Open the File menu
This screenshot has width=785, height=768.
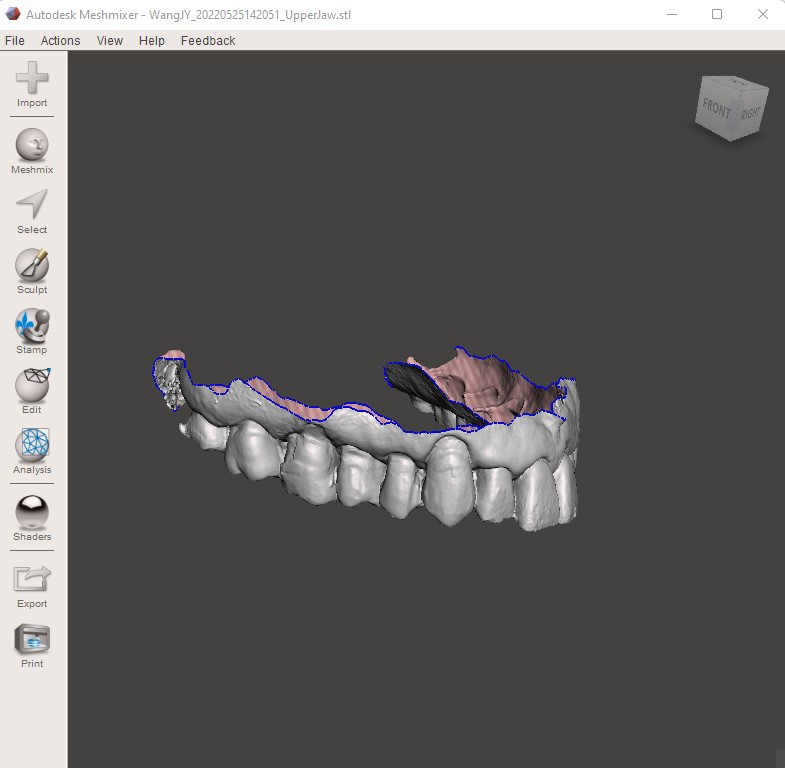pyautogui.click(x=15, y=41)
